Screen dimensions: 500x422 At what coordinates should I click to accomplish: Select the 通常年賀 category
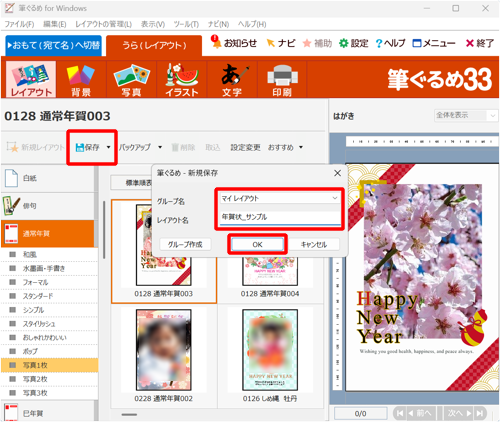[48, 233]
